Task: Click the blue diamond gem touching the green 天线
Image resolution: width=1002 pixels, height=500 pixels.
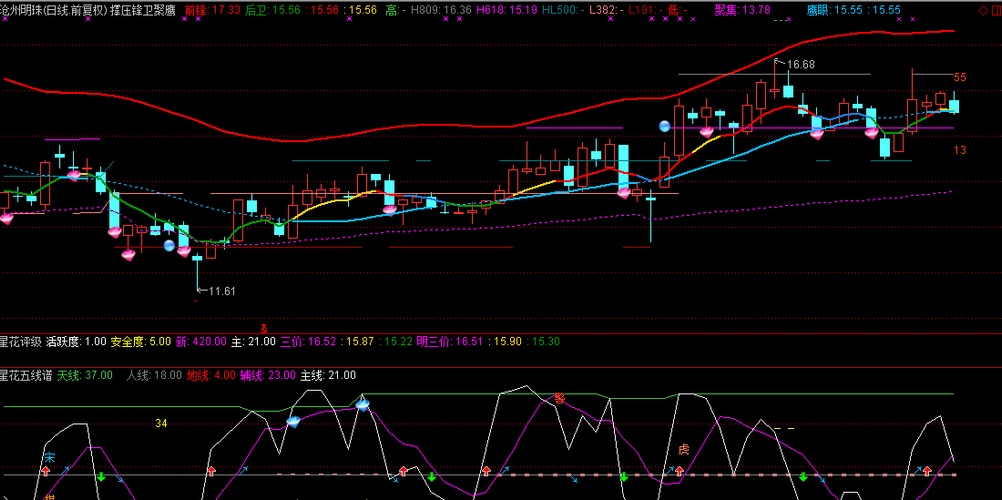Action: click(x=362, y=404)
